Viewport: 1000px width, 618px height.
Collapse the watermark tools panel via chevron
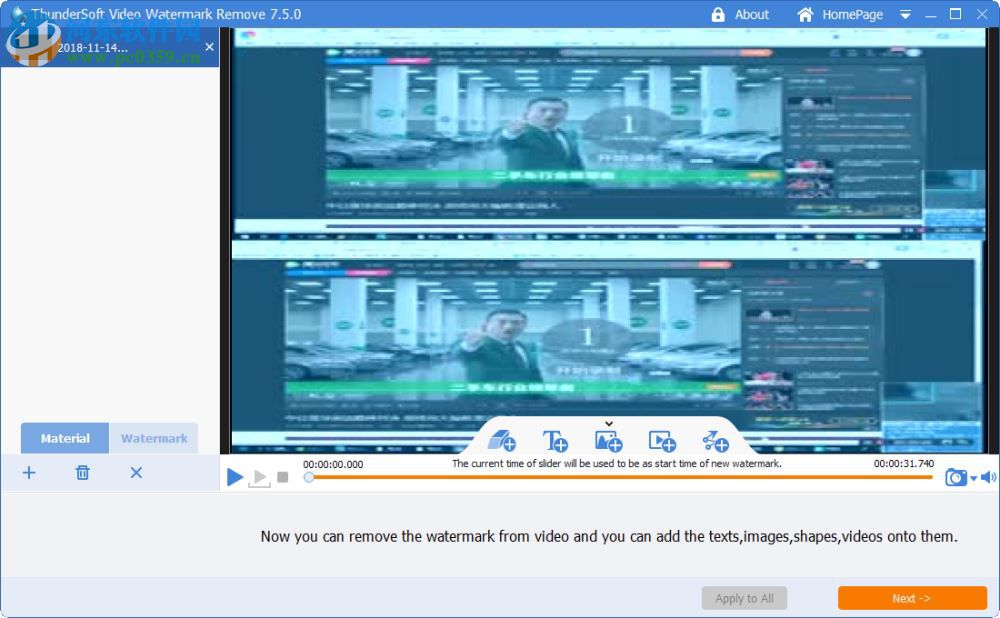pos(608,423)
